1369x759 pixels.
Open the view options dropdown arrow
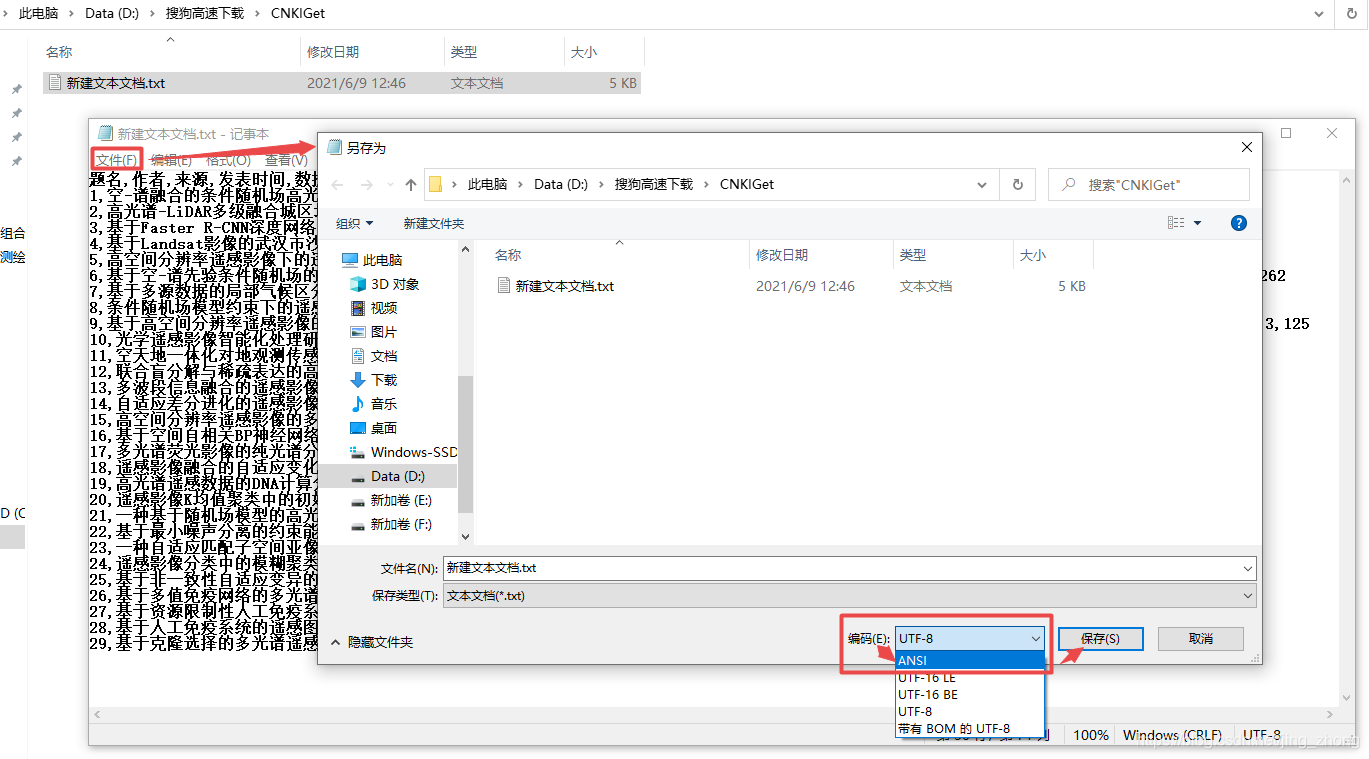[x=1198, y=223]
